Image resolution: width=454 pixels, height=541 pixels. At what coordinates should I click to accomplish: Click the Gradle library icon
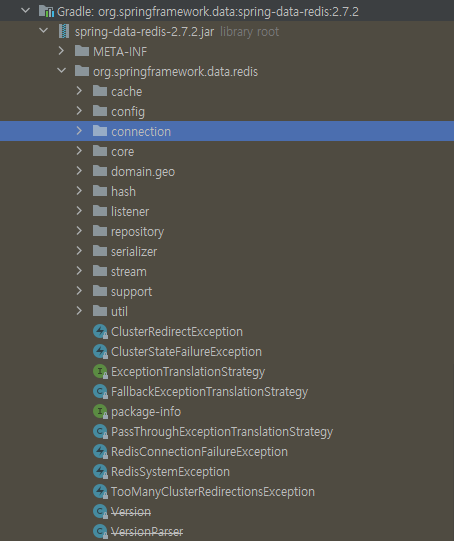(x=46, y=11)
